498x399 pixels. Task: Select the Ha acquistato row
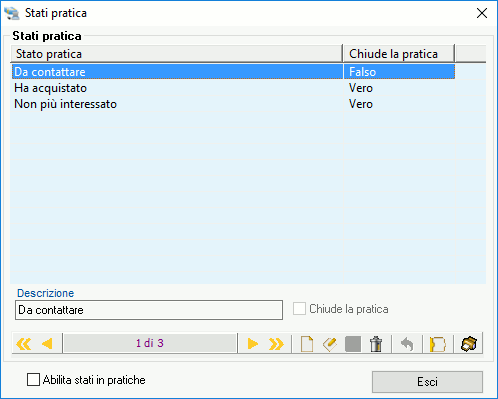(x=233, y=88)
